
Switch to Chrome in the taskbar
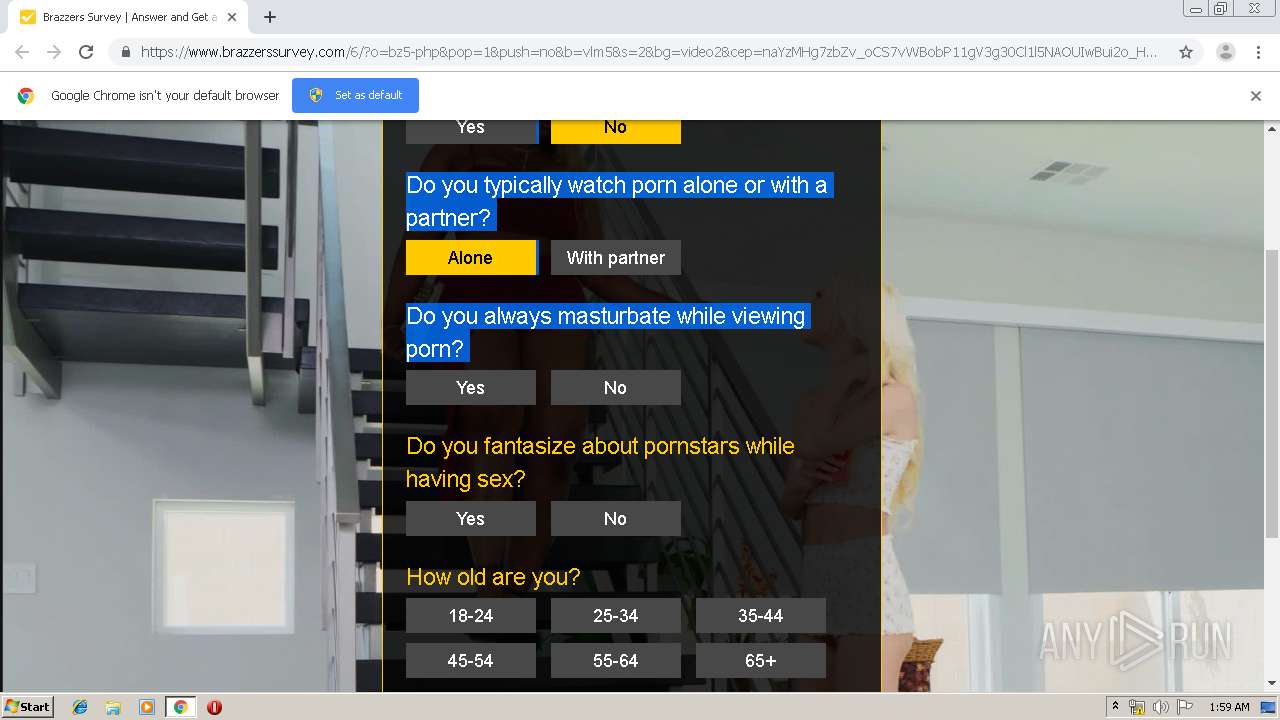pos(180,707)
